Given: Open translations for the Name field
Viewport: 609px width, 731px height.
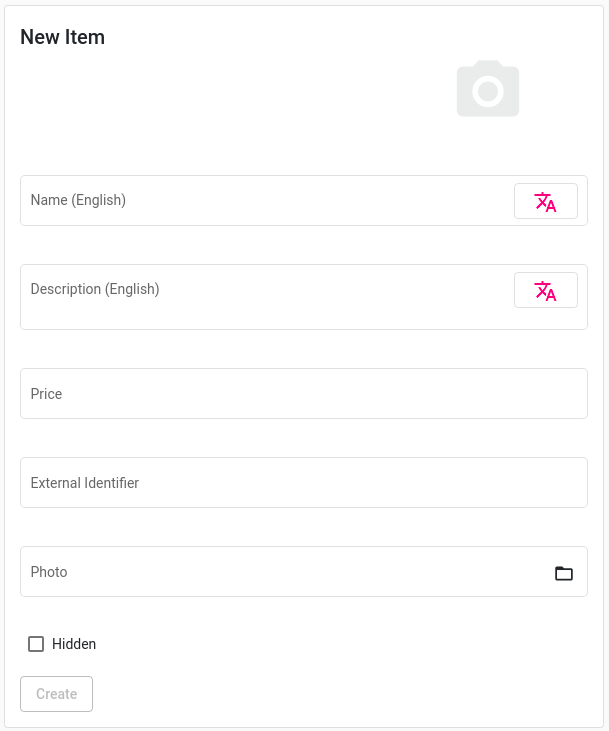Looking at the screenshot, I should [x=546, y=201].
